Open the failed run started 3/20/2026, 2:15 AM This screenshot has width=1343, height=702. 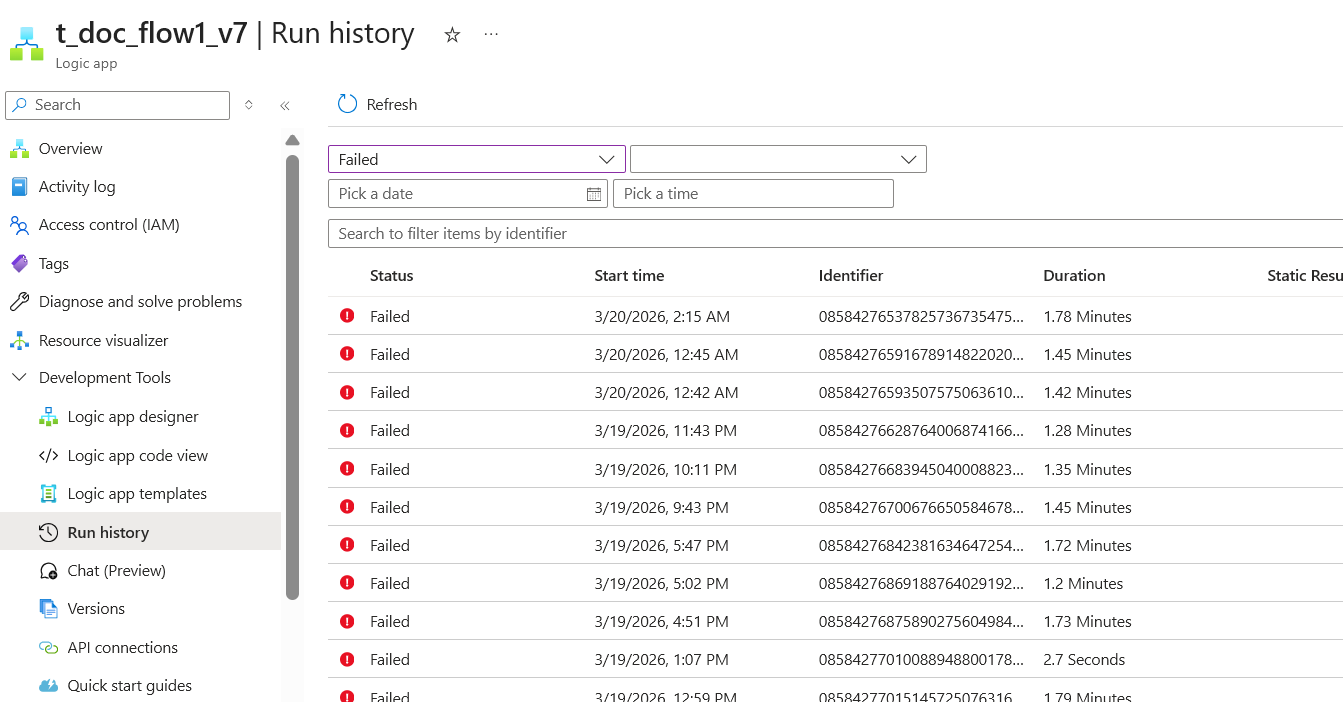pyautogui.click(x=662, y=317)
